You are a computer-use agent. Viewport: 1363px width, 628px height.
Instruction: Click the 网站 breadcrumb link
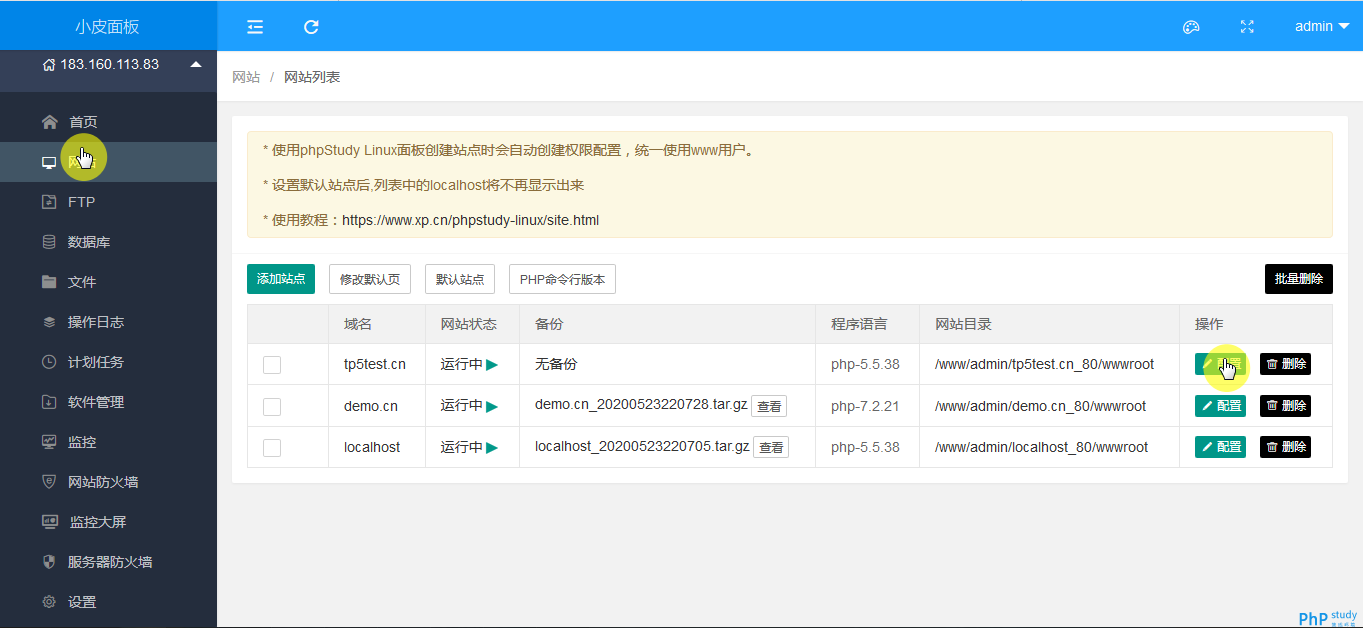[246, 77]
